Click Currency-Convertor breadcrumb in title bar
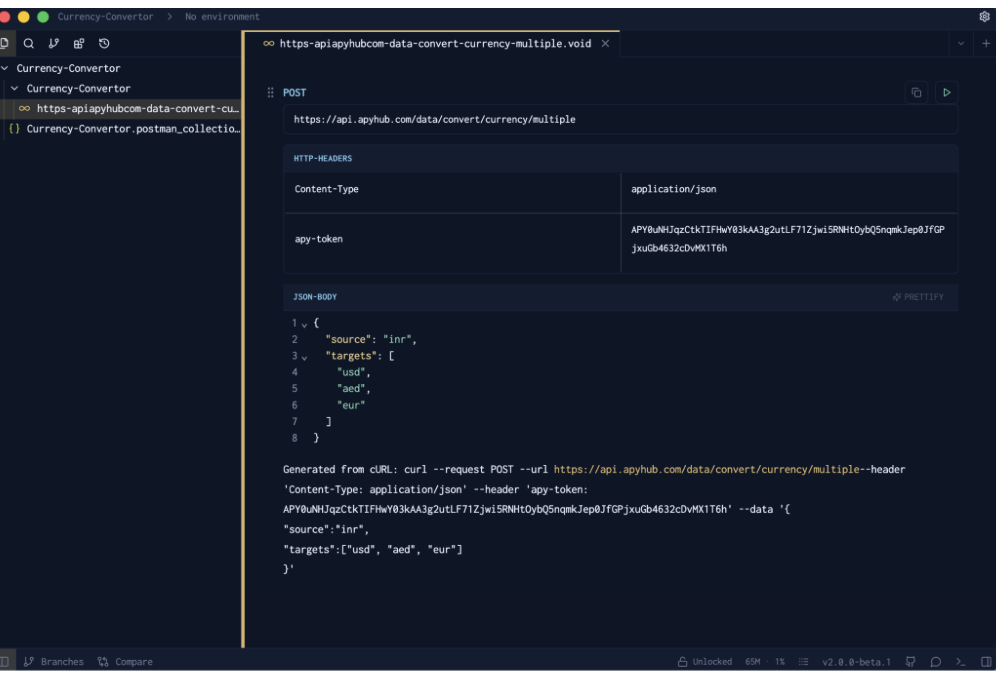The width and height of the screenshot is (1004, 674). [x=106, y=17]
